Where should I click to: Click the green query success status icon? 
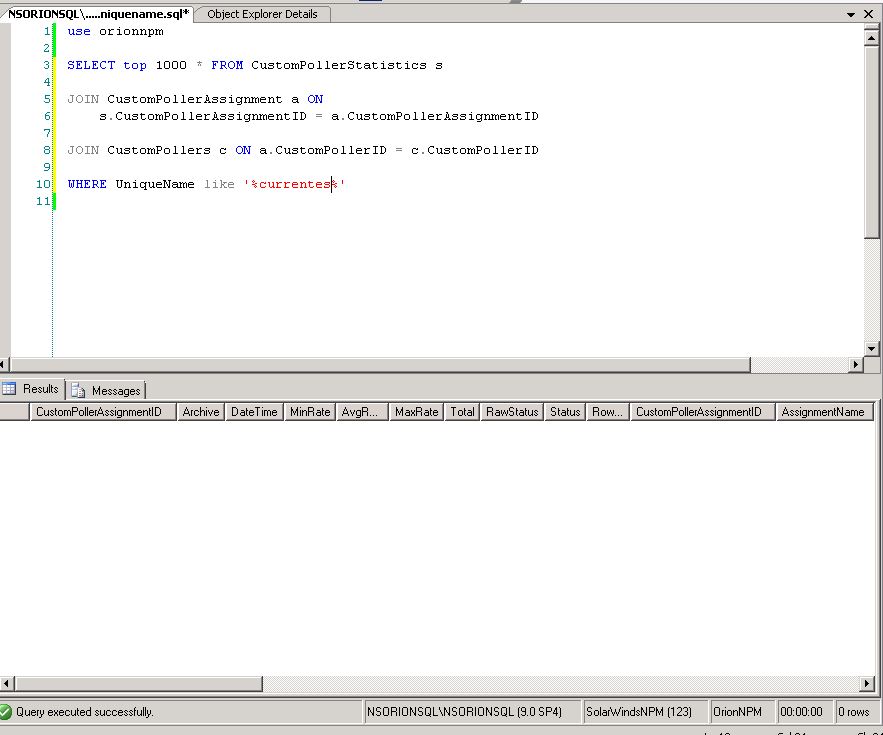pos(6,712)
